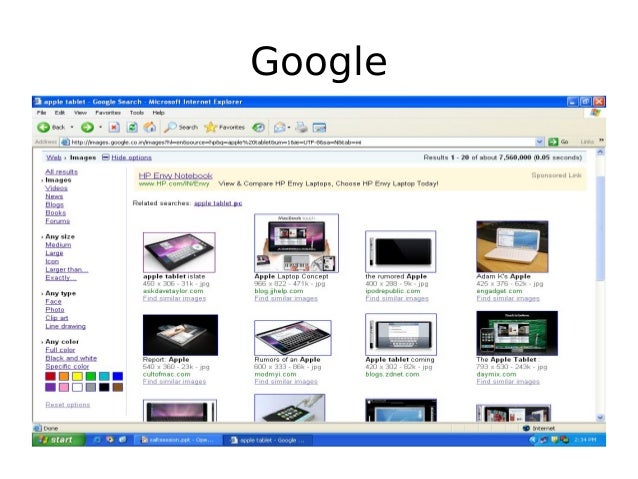The height and width of the screenshot is (479, 638).
Task: Click the Windows flag logo in IE menu bar
Action: coord(595,113)
